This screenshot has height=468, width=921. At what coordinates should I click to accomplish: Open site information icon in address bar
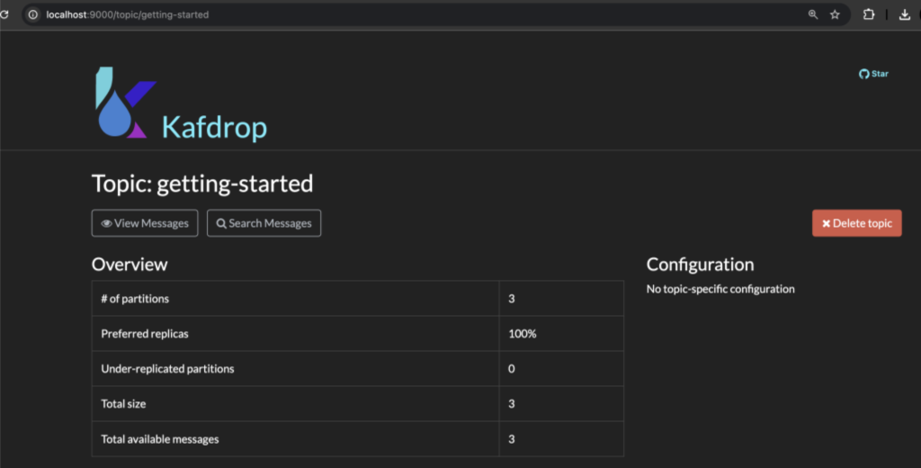[33, 15]
